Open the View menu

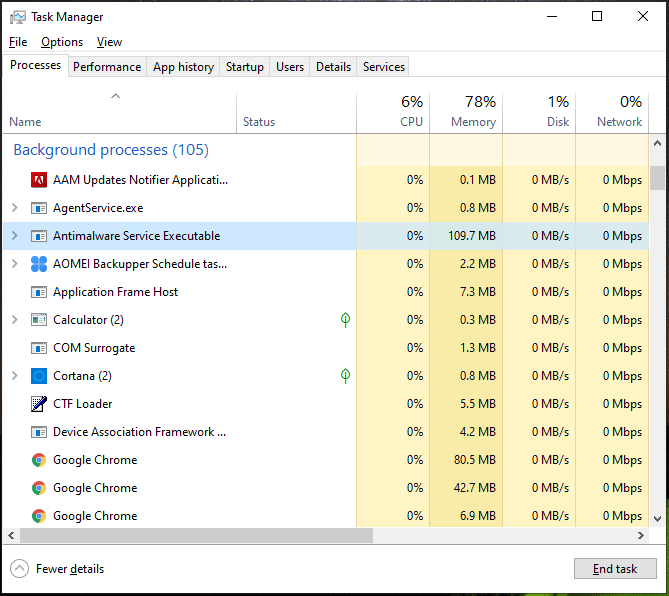coord(109,42)
